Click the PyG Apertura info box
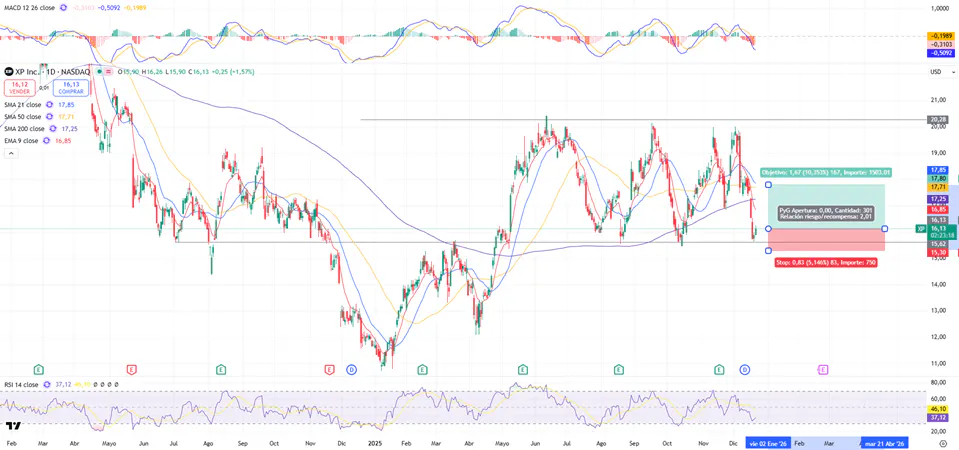This screenshot has width=959, height=450. (826, 213)
